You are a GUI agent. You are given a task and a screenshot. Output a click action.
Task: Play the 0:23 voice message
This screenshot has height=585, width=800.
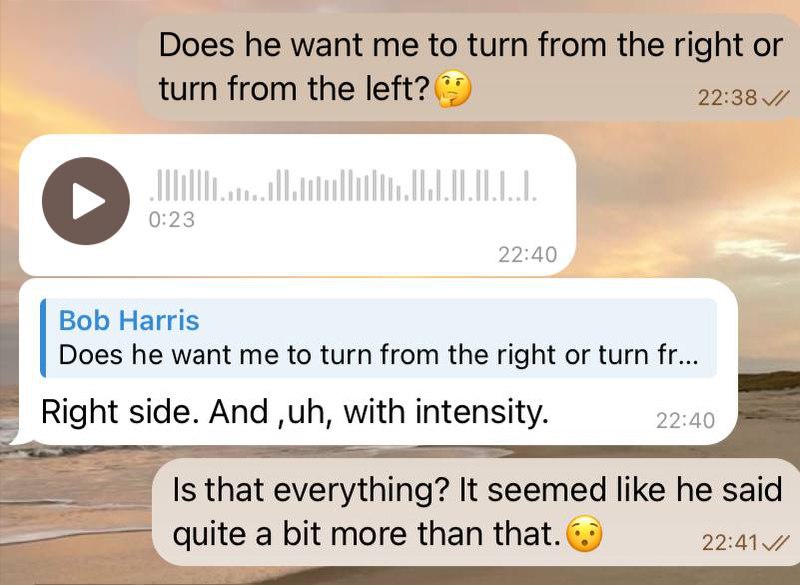tap(86, 201)
